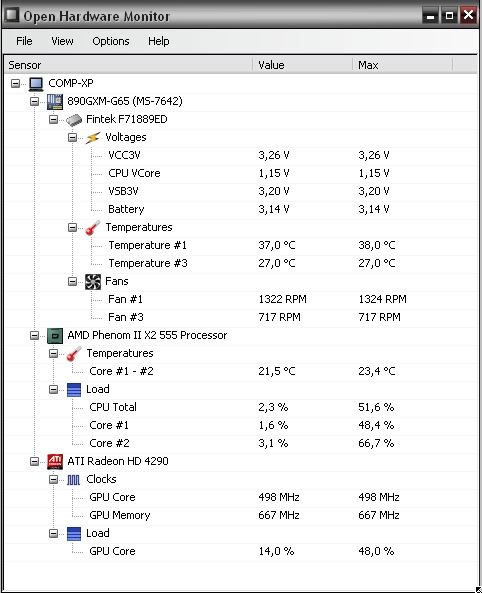Click the Fans icon
Screen dimensions: 482x593
93,282
